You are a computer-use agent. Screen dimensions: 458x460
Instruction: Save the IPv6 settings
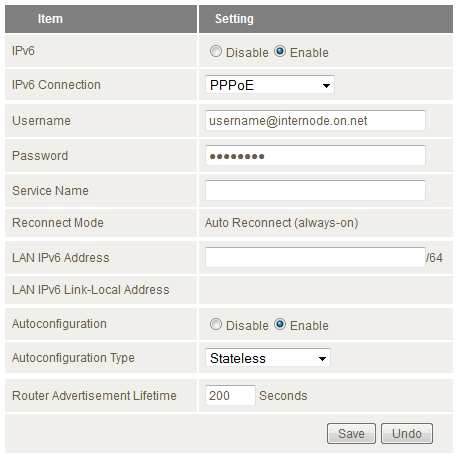click(x=351, y=433)
